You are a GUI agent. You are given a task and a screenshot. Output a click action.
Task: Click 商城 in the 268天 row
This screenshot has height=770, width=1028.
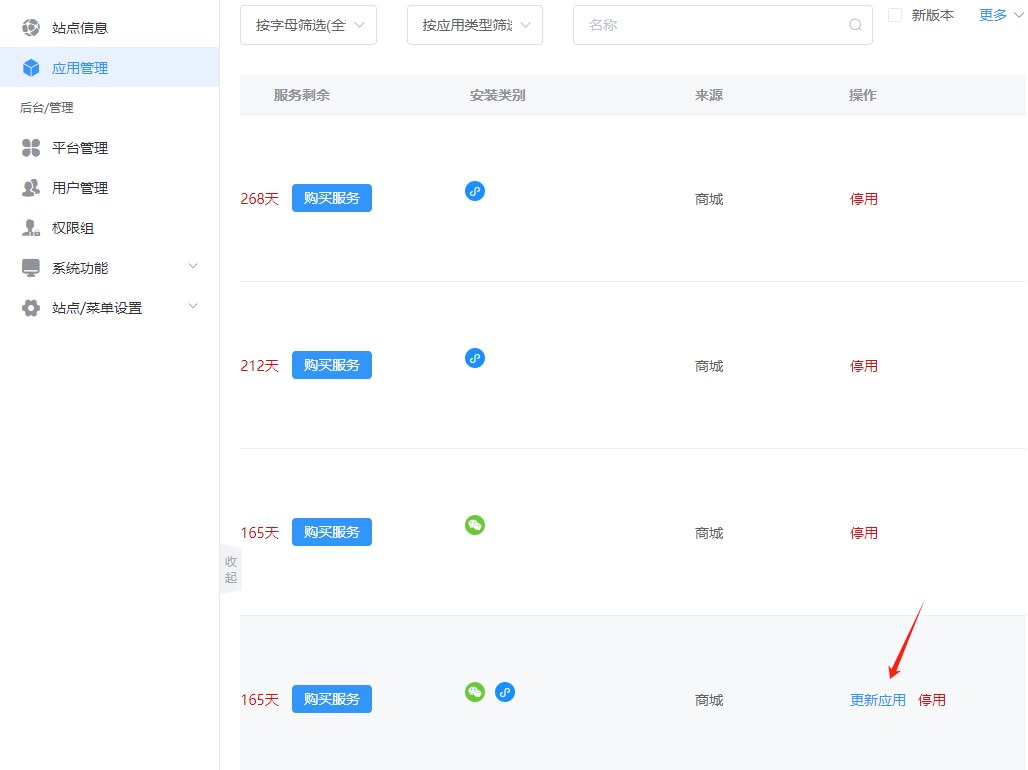pos(709,199)
